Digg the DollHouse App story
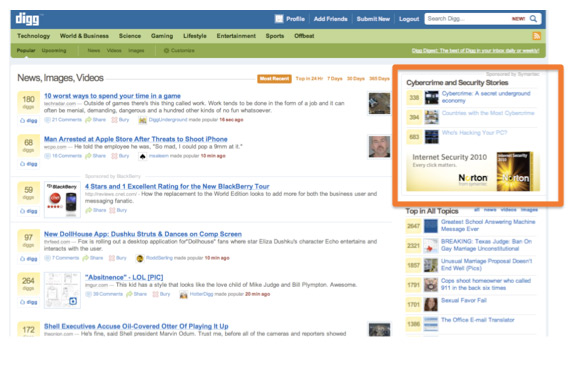Image resolution: width=574 pixels, height=374 pixels. pos(29,259)
